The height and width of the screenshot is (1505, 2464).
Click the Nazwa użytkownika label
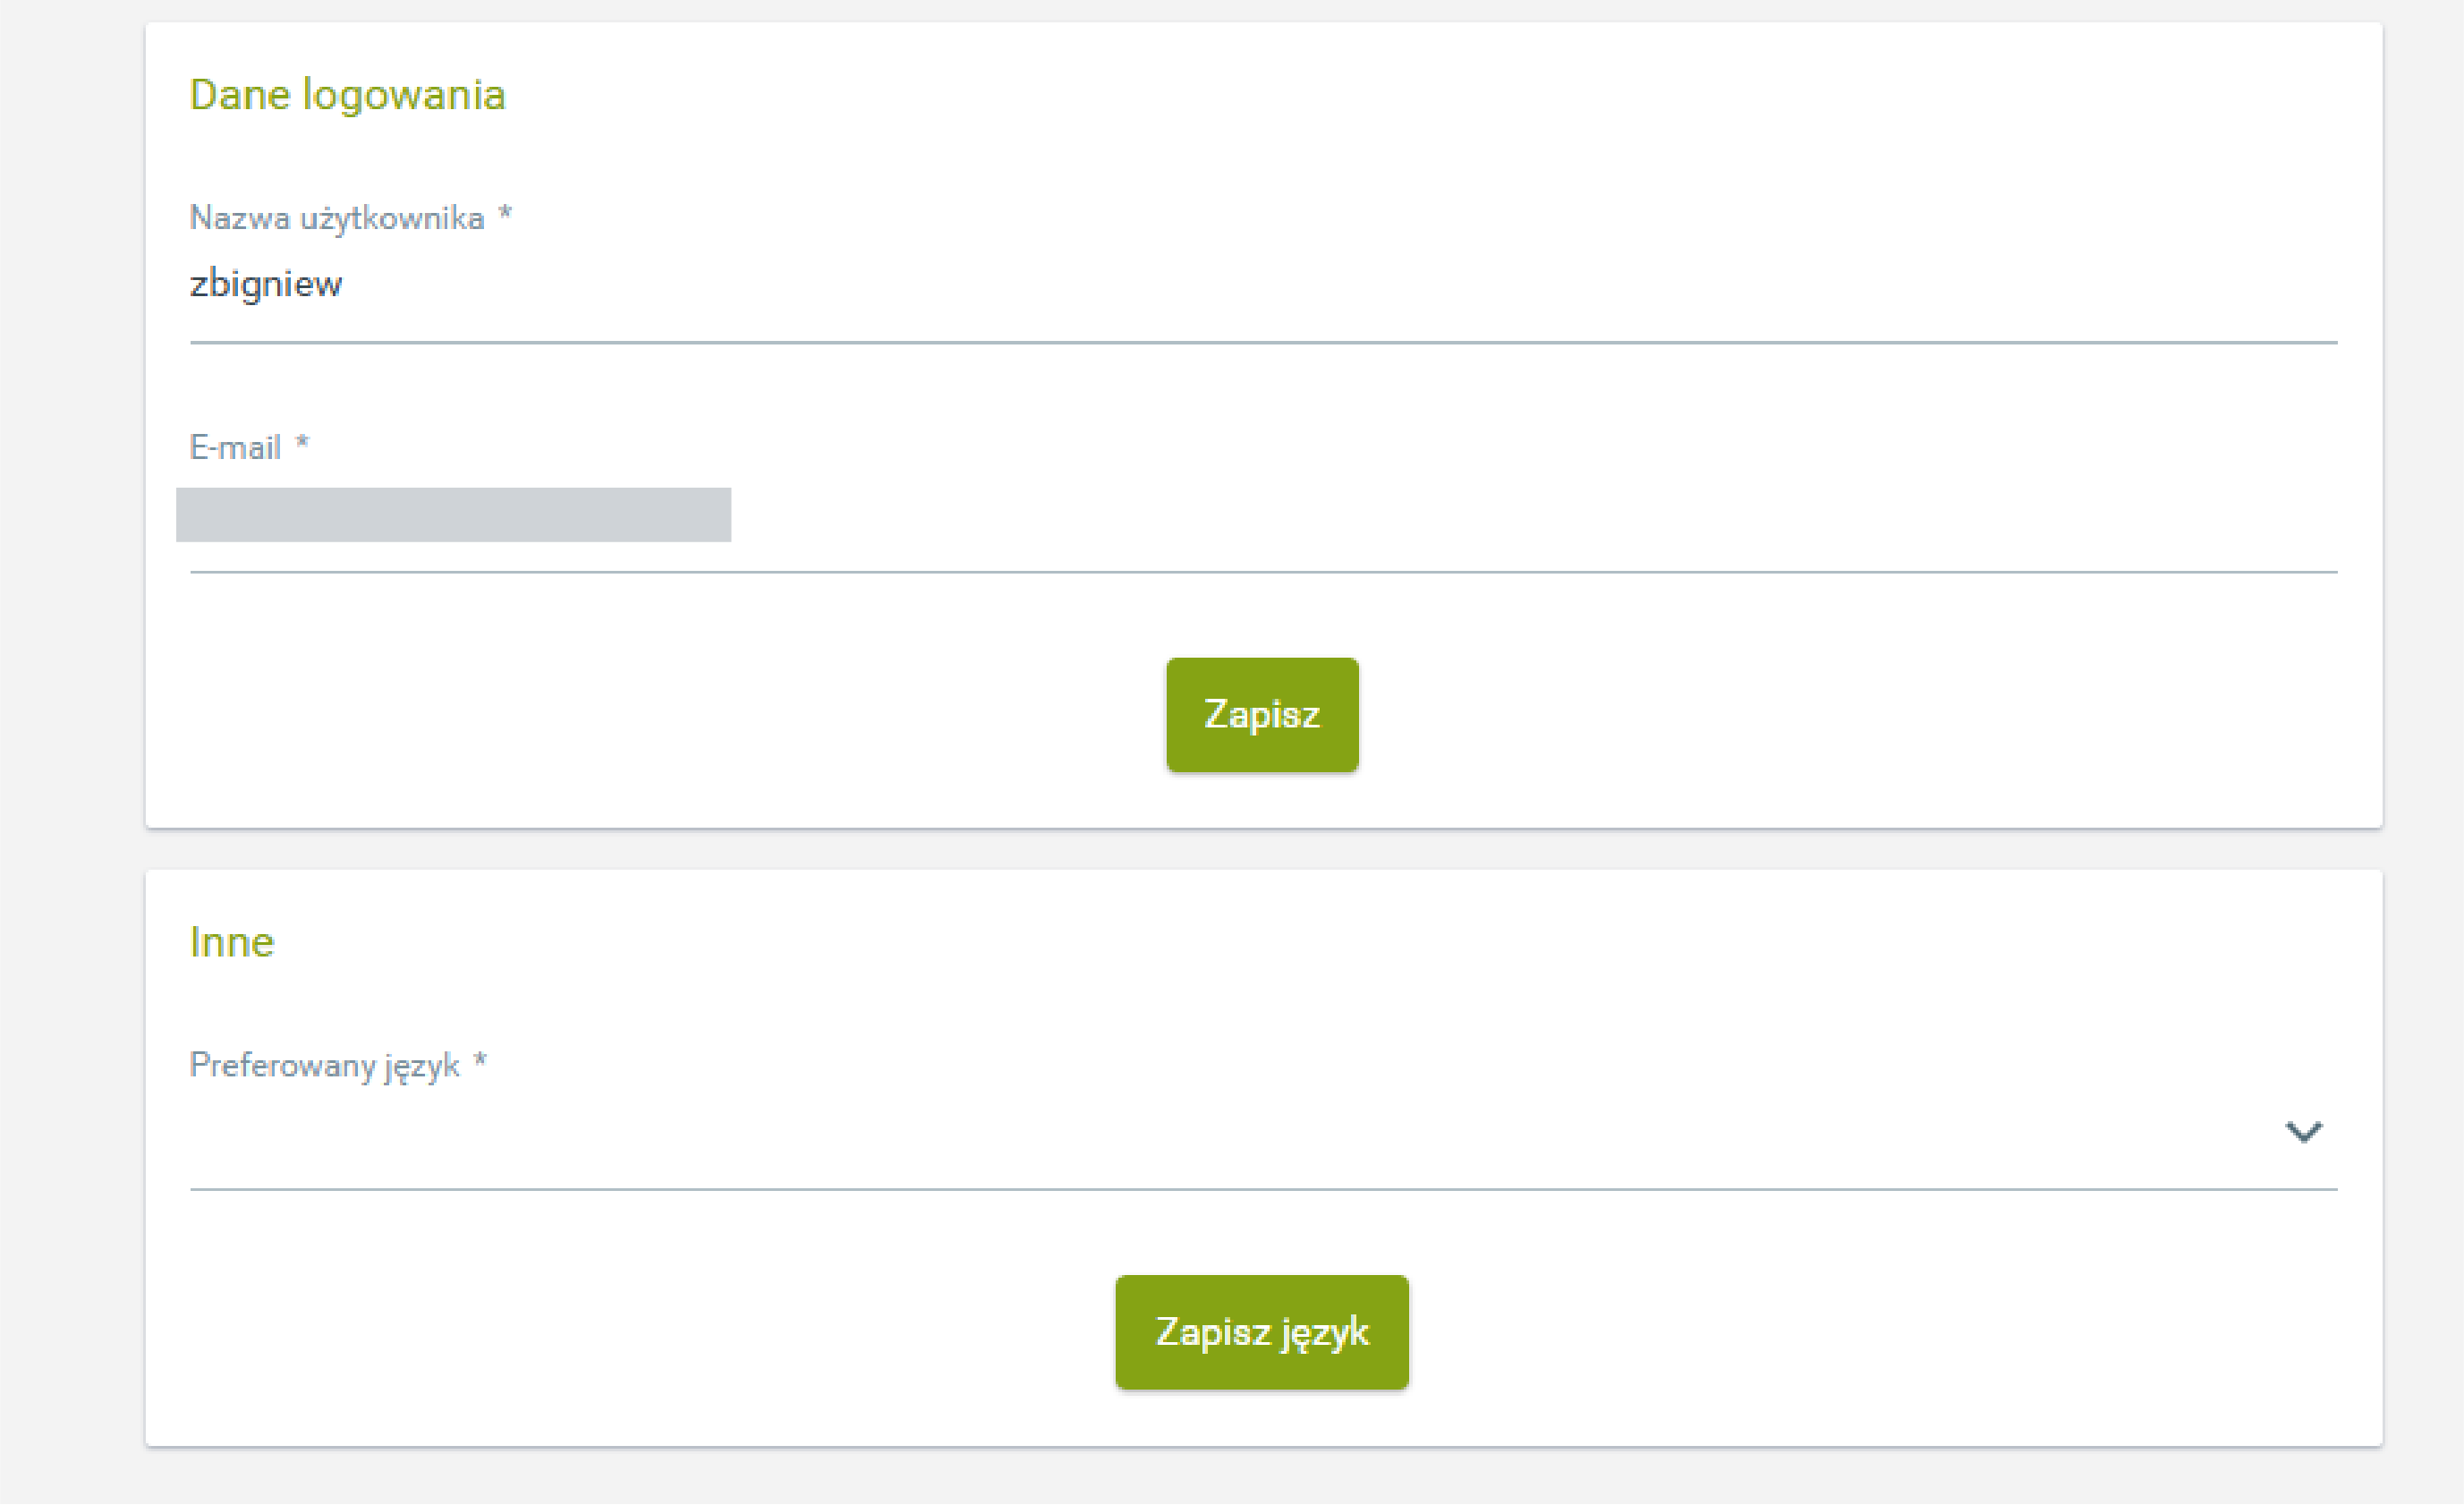[x=336, y=218]
